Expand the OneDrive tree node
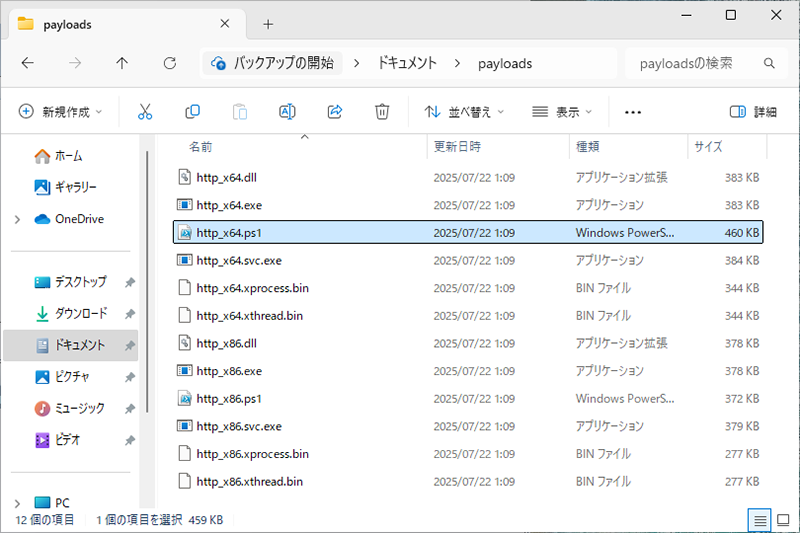 pos(17,219)
